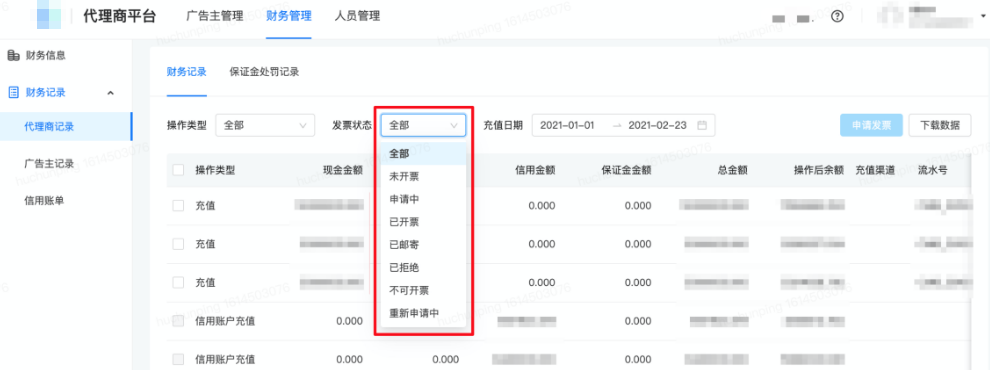The image size is (990, 370).
Task: Collapse the 财务记录 sidebar section
Action: (x=110, y=93)
